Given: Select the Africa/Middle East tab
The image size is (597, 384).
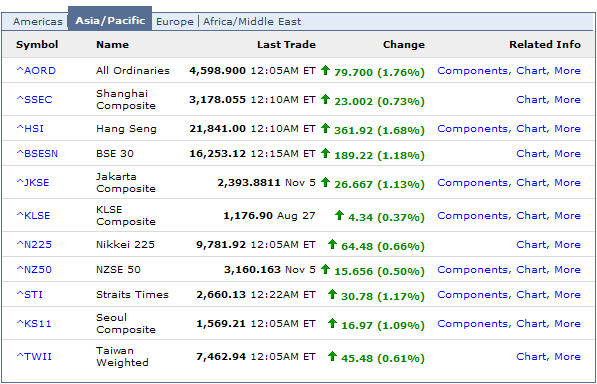Looking at the screenshot, I should (252, 22).
